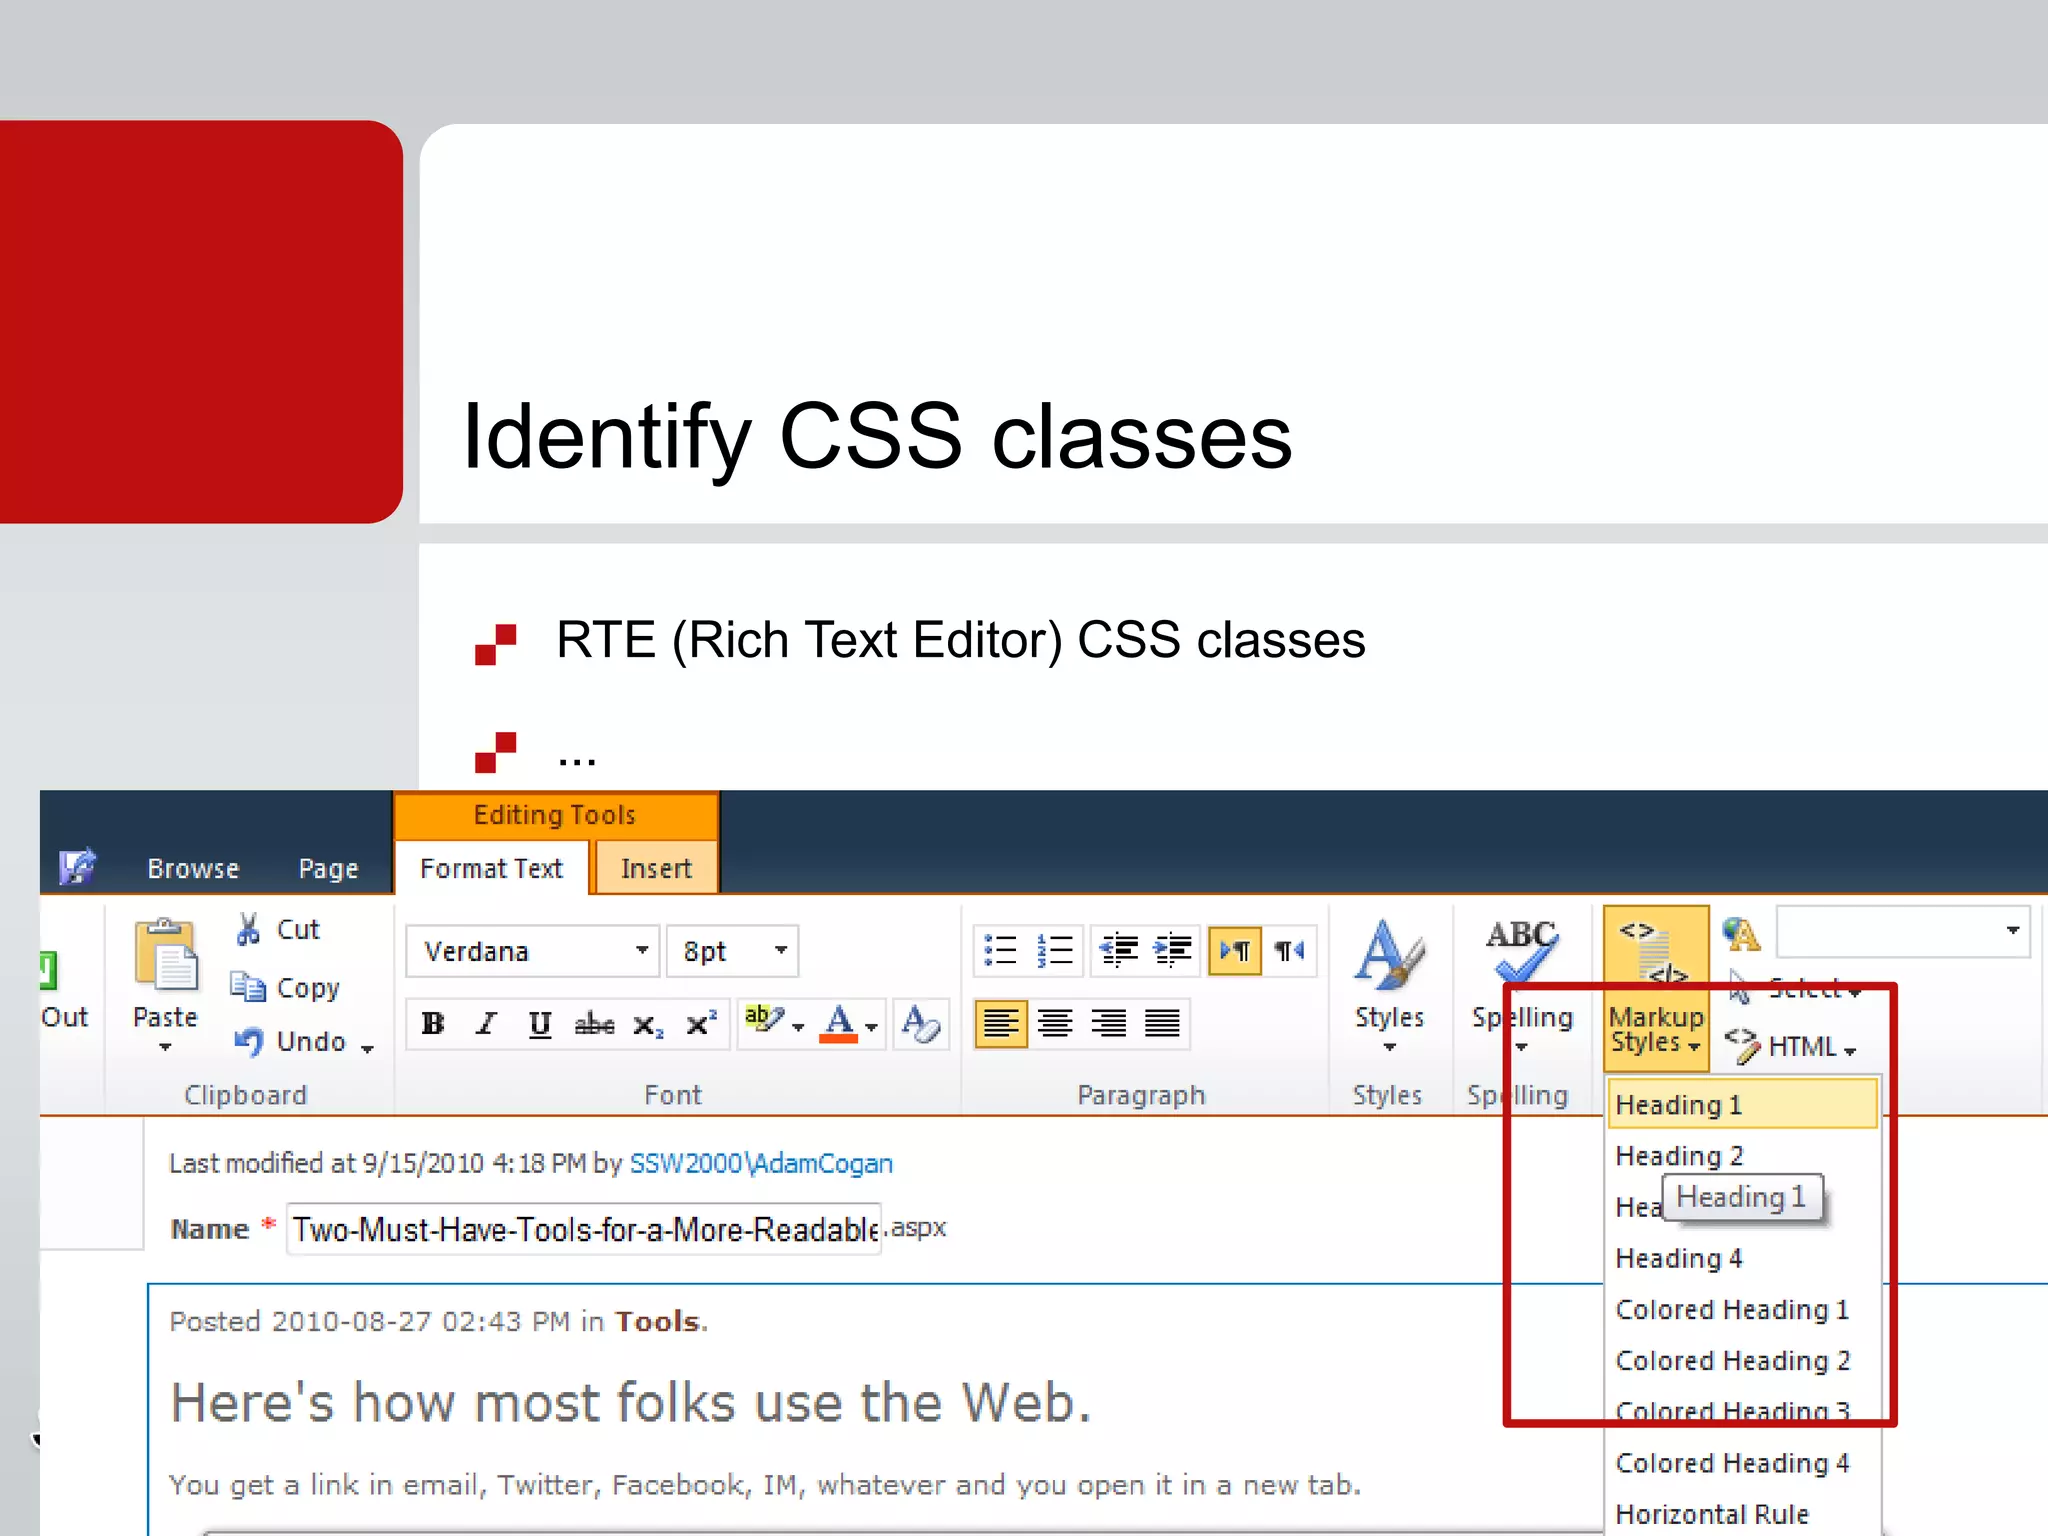Toggle left-to-right text direction

point(1235,950)
